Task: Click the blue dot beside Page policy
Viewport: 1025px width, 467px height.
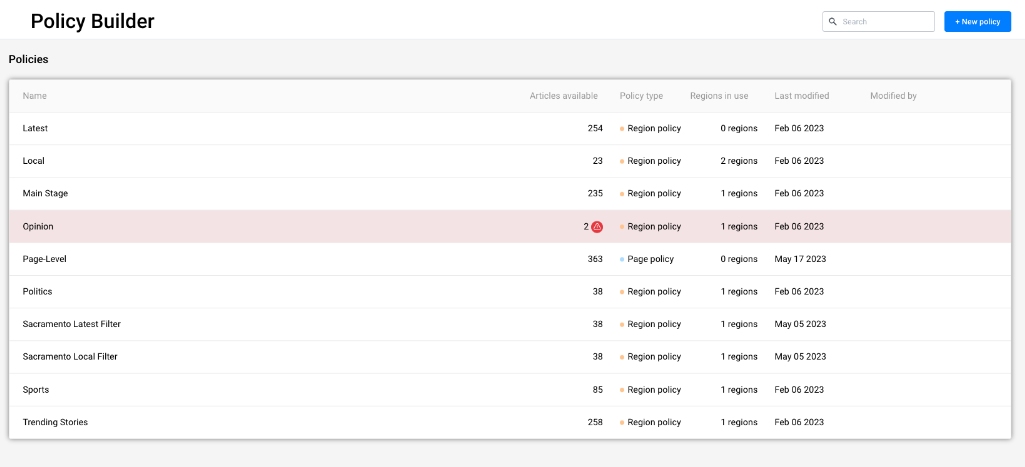Action: click(622, 259)
